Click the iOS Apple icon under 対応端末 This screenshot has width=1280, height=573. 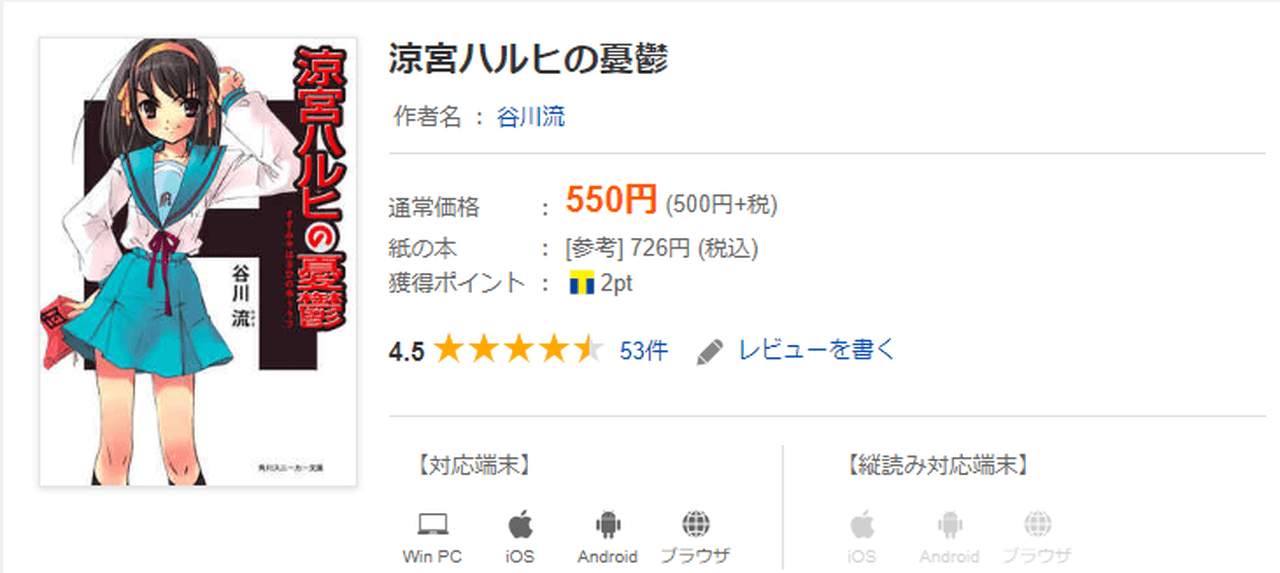520,524
